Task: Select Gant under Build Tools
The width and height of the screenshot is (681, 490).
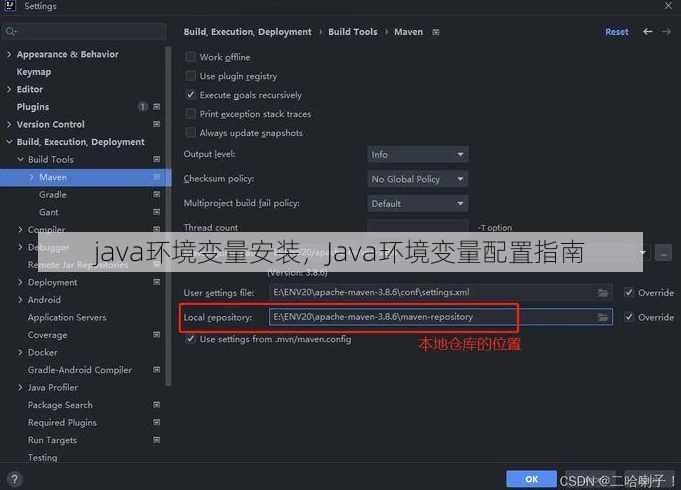Action: (49, 212)
